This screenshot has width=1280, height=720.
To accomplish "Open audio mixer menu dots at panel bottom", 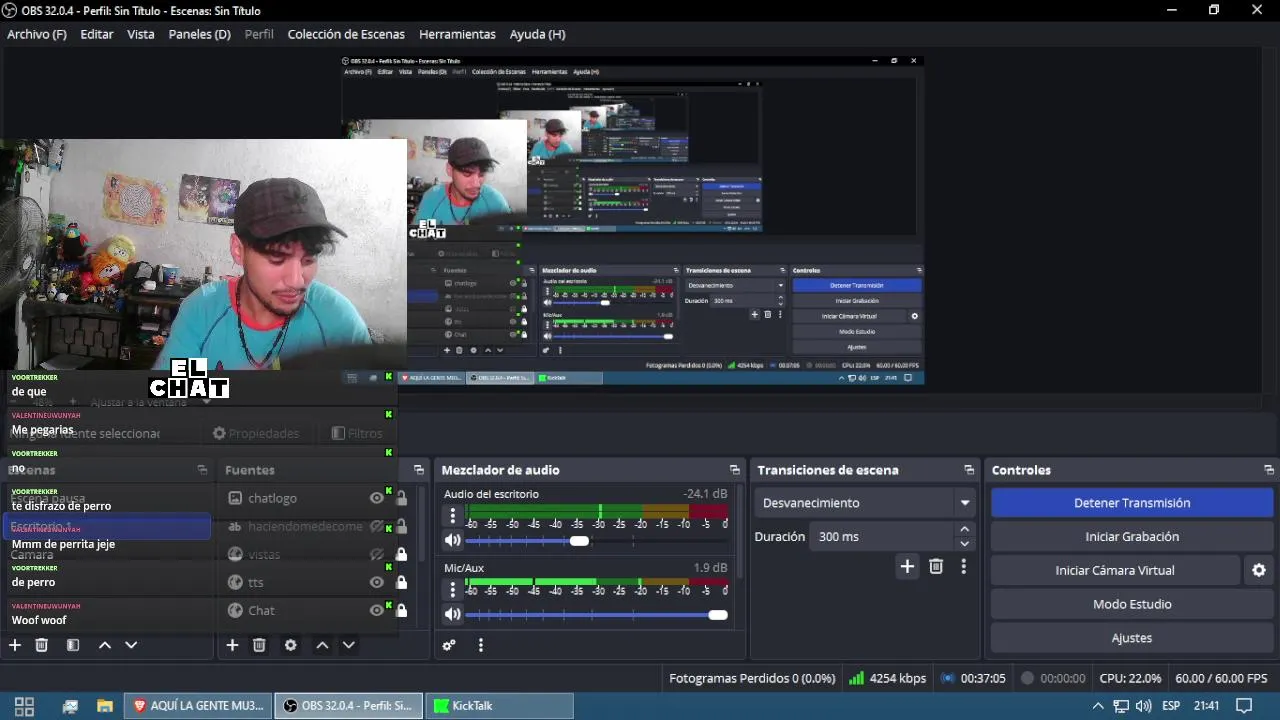I will (481, 645).
